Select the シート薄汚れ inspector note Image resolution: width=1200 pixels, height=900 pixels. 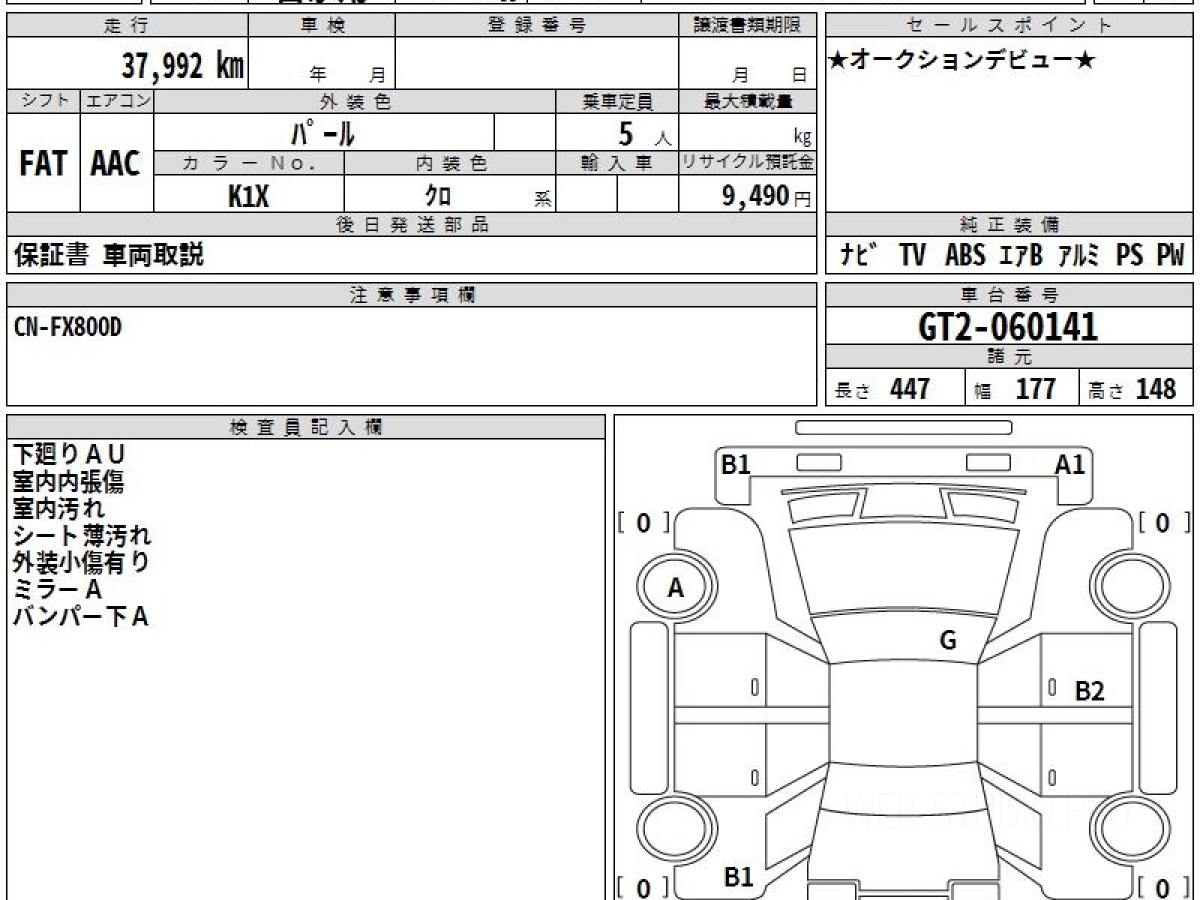click(x=82, y=536)
